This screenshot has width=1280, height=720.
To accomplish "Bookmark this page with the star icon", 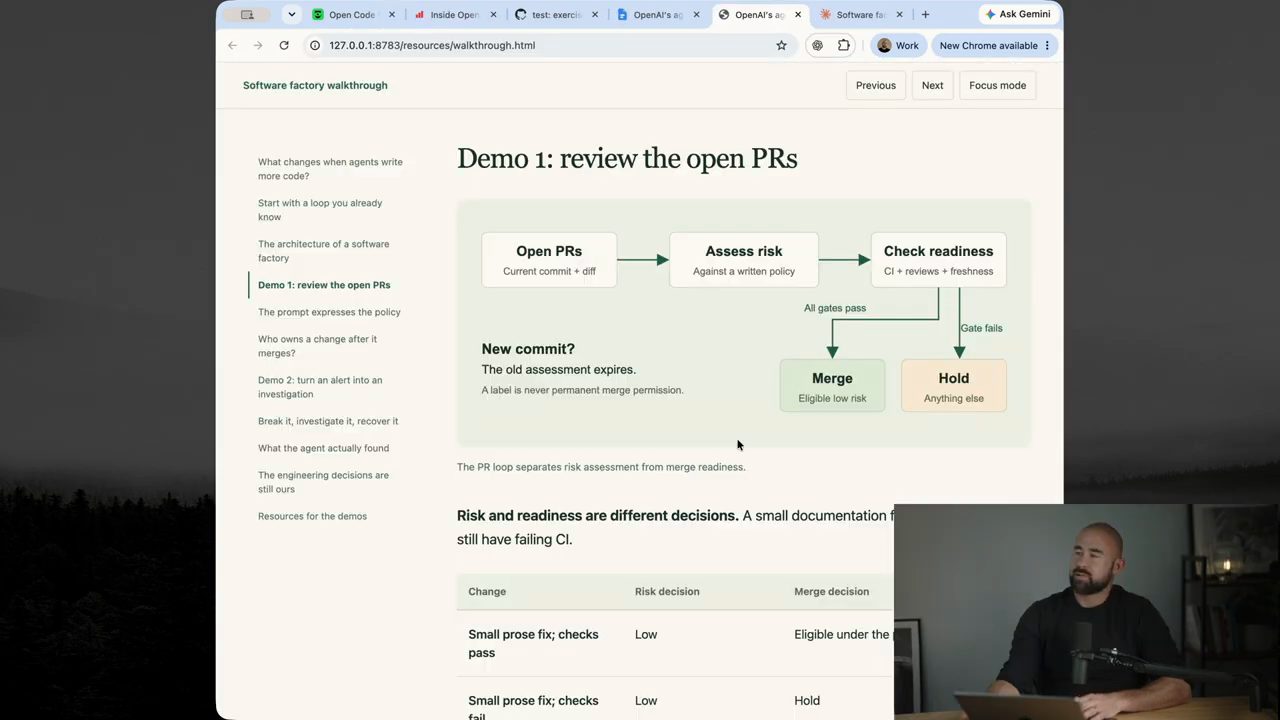I will tap(781, 45).
